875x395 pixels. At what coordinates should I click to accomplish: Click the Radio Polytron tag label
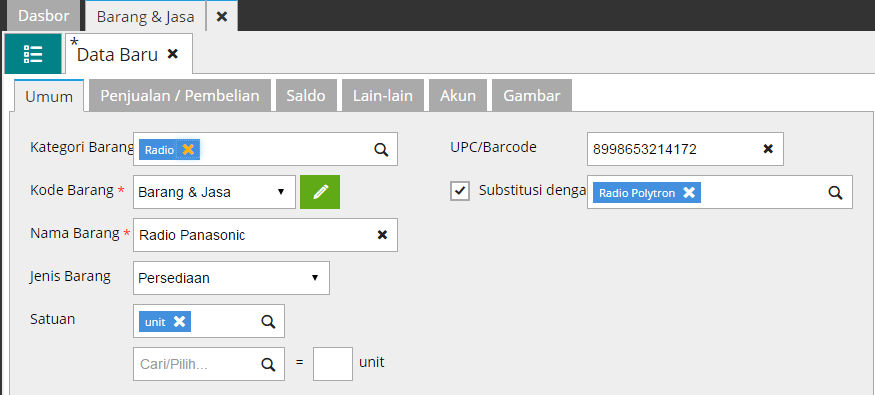point(637,193)
